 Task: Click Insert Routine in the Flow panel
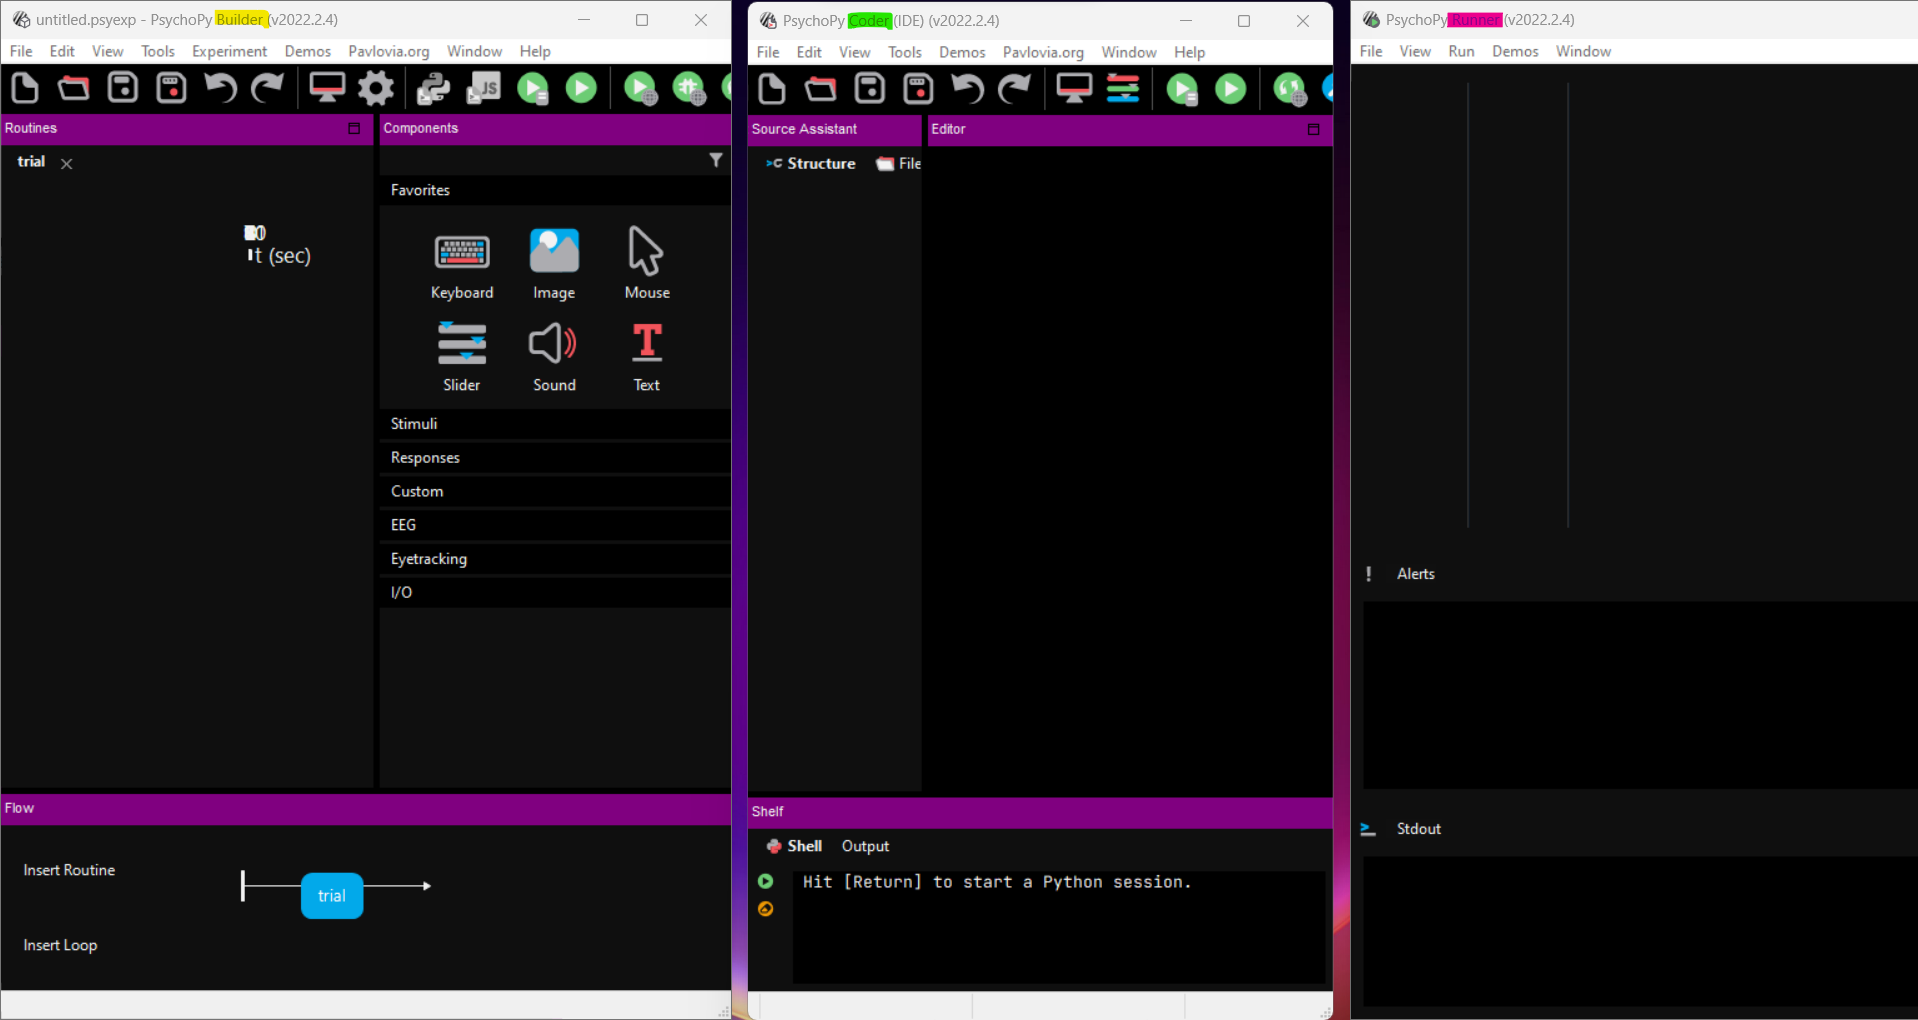[69, 870]
